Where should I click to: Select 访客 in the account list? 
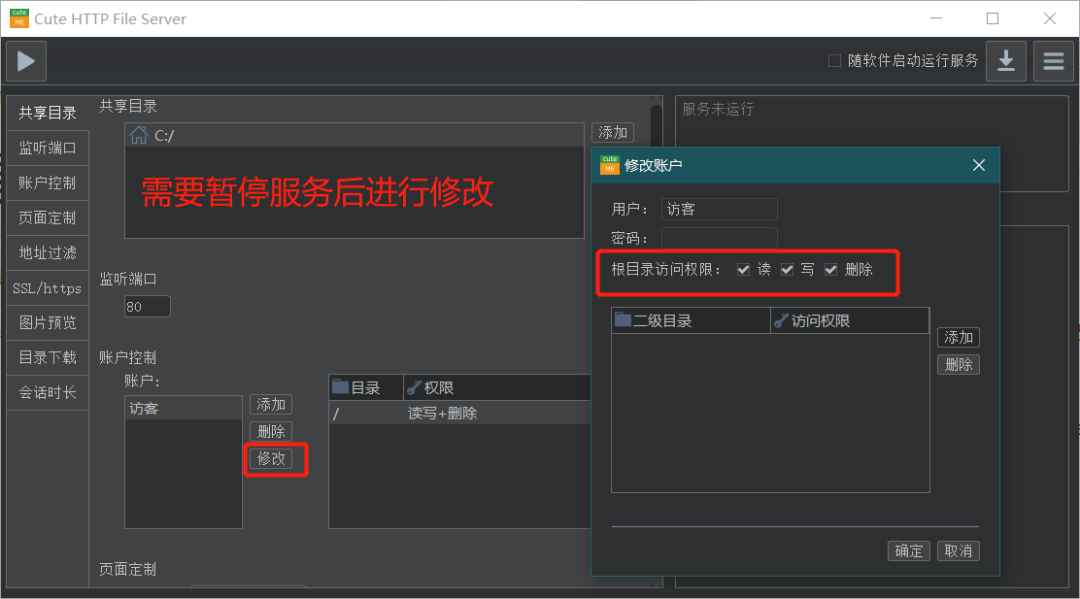point(183,409)
